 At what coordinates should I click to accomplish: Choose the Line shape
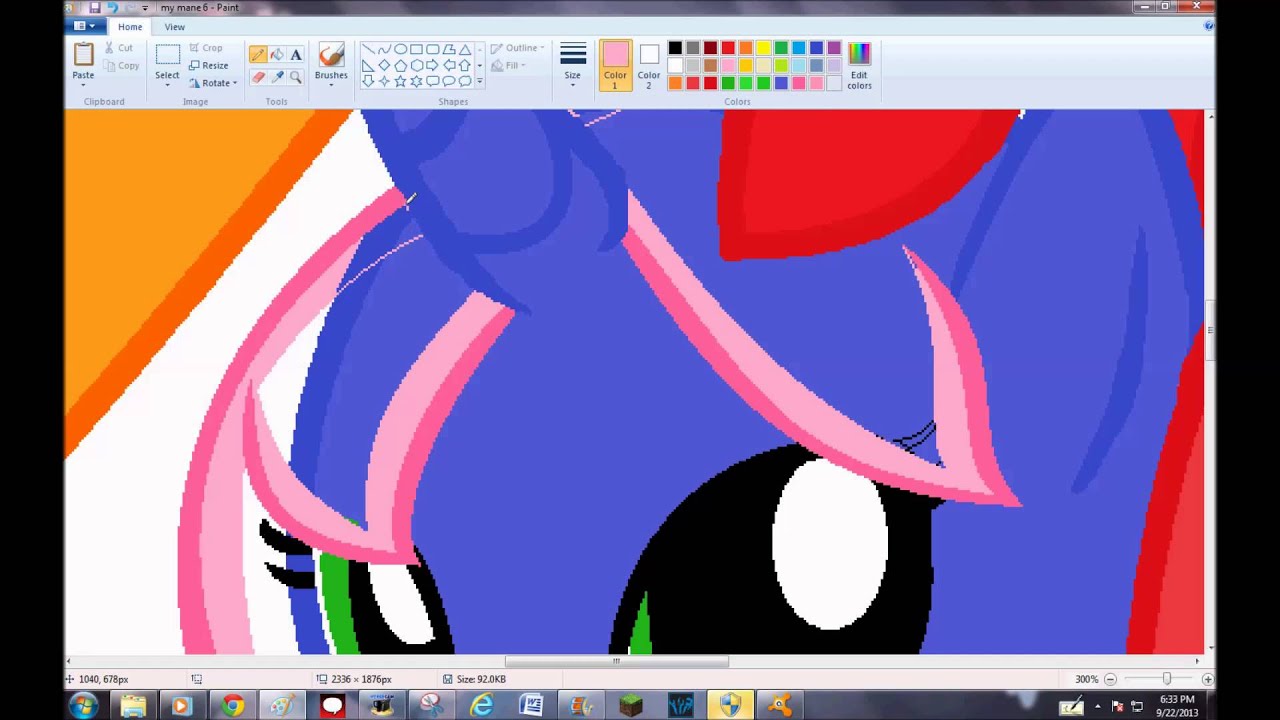coord(368,49)
